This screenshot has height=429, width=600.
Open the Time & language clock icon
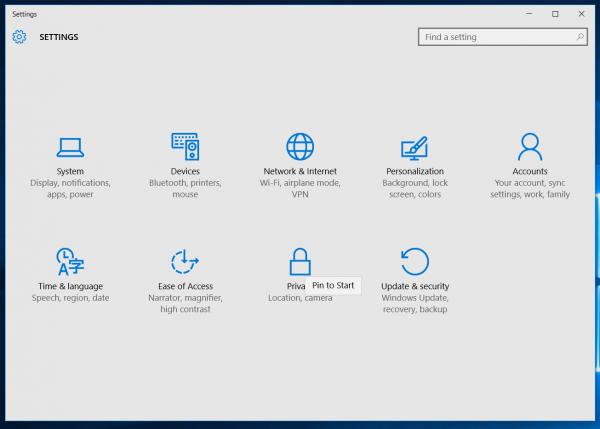click(x=70, y=262)
